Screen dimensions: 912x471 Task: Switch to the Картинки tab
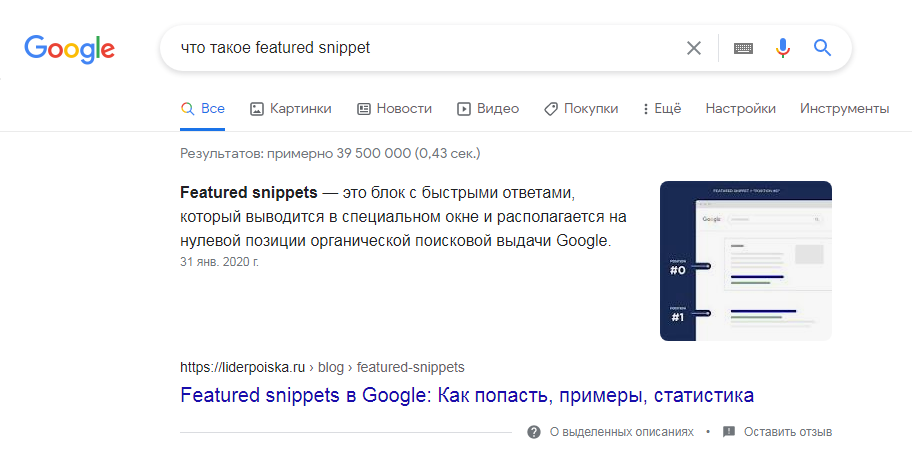click(291, 109)
